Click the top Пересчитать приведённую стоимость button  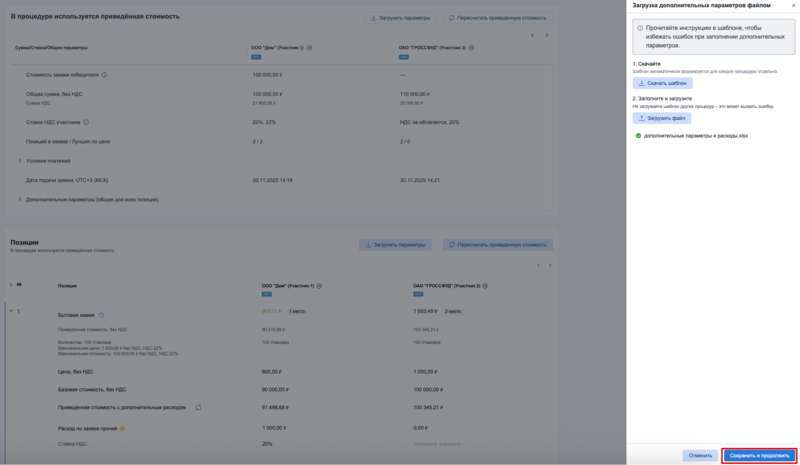497,18
